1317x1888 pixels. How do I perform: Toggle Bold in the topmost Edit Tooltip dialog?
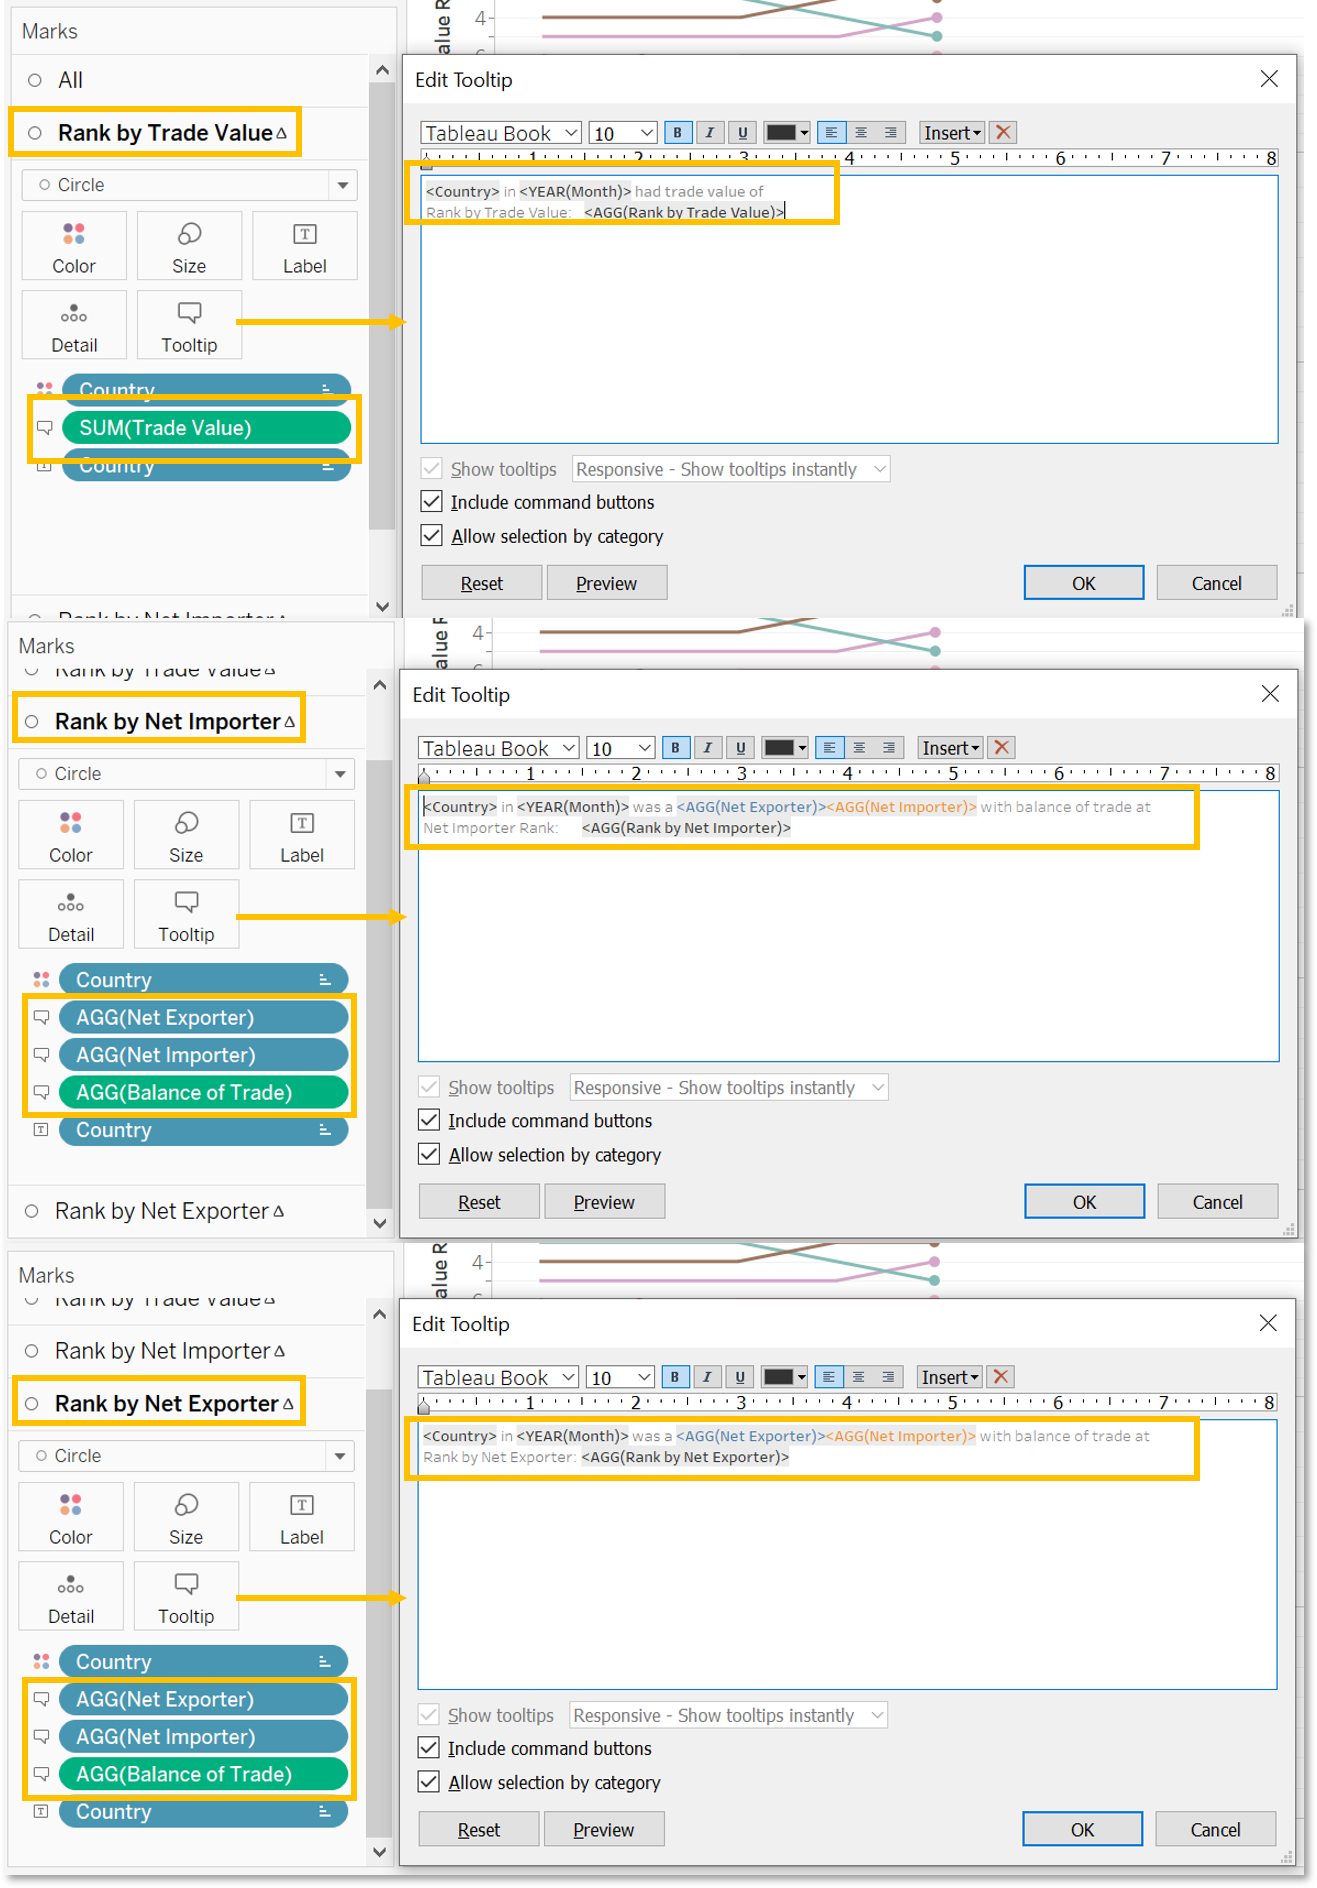pos(677,133)
